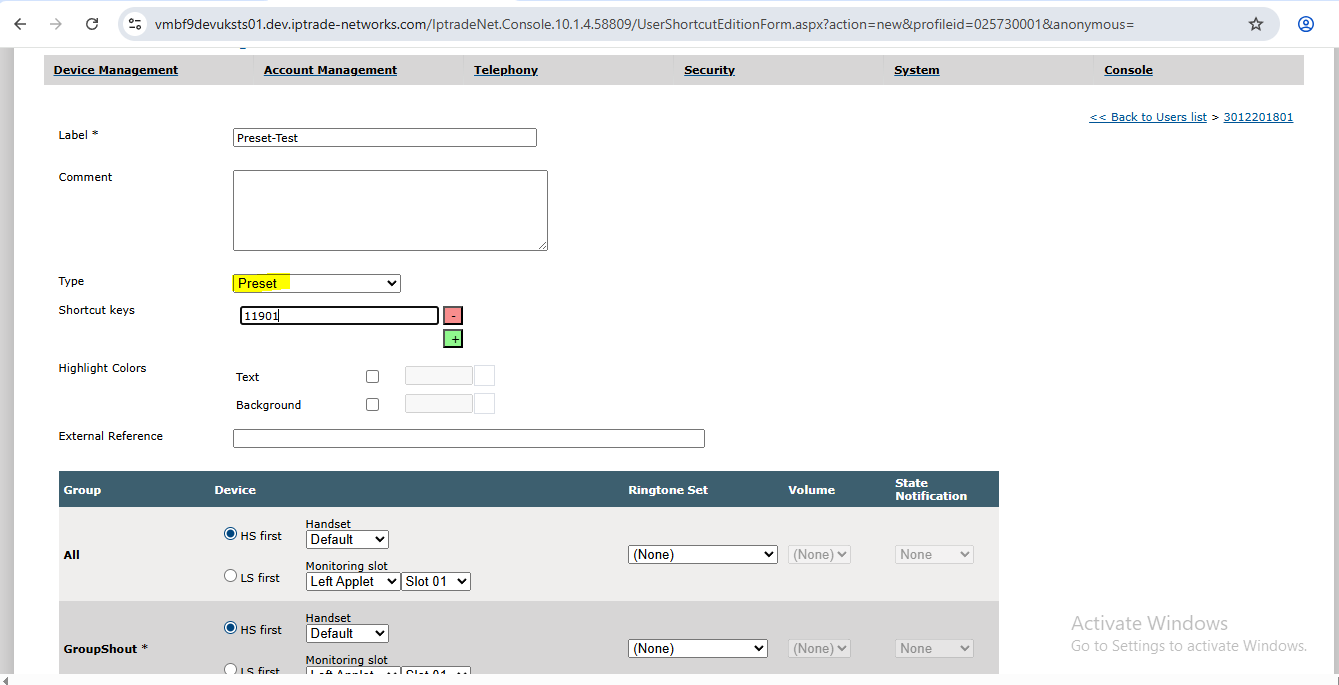Open Slot 01 dropdown in the All row
The height and width of the screenshot is (685, 1339).
[436, 581]
